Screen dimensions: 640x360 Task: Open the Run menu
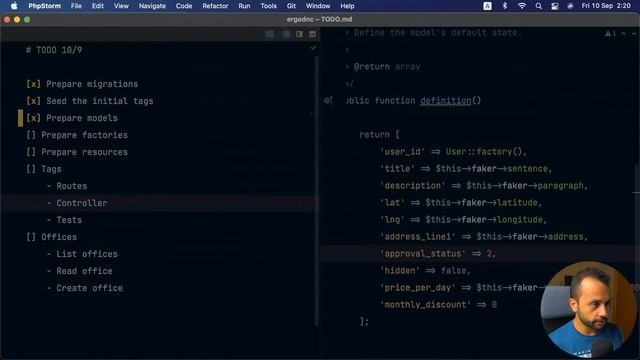244,6
